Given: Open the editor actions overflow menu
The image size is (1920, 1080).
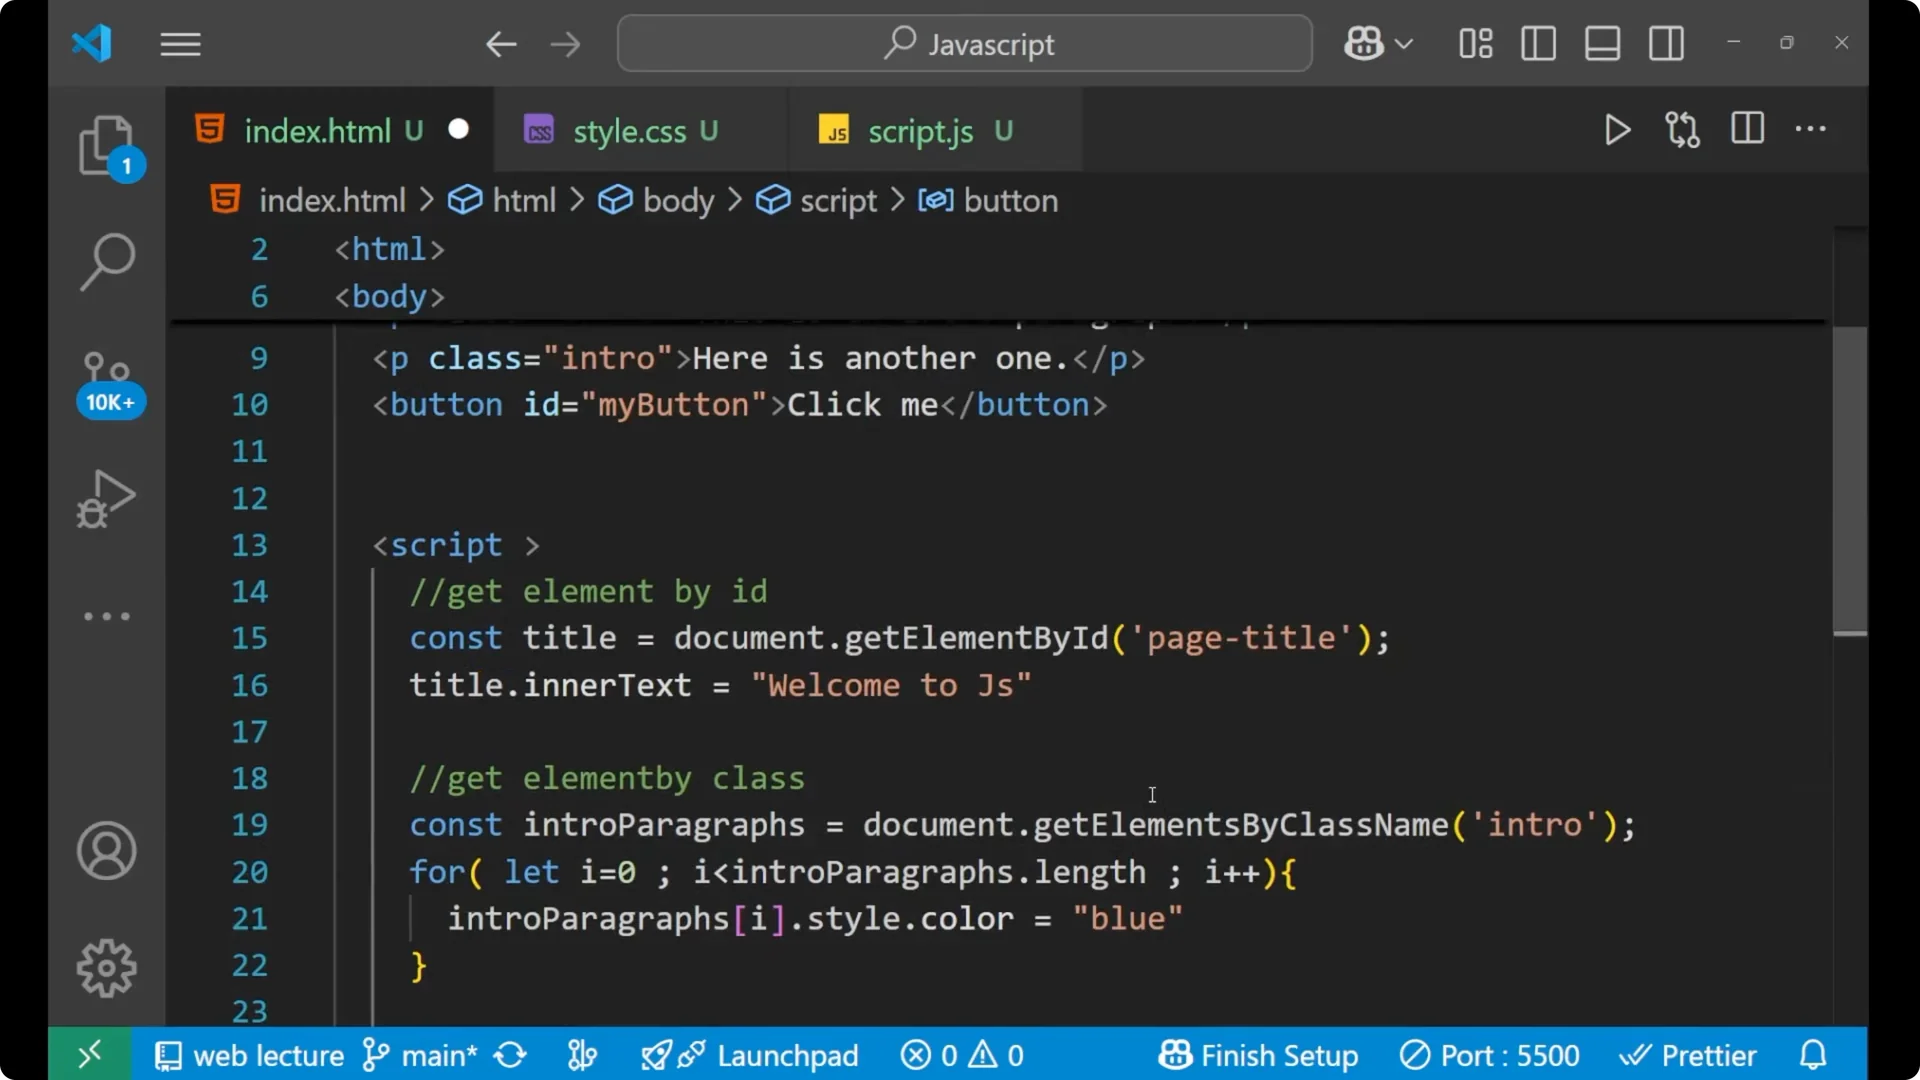Looking at the screenshot, I should point(1812,130).
